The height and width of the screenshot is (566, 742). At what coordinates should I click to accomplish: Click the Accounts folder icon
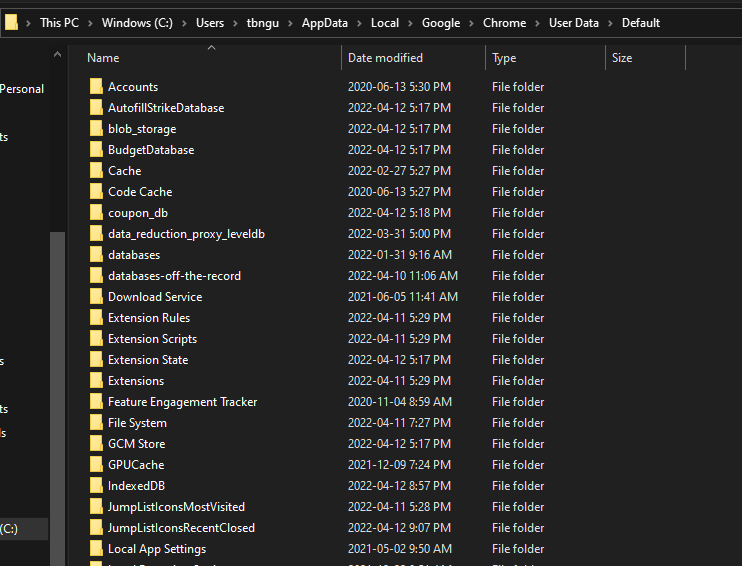click(x=96, y=87)
